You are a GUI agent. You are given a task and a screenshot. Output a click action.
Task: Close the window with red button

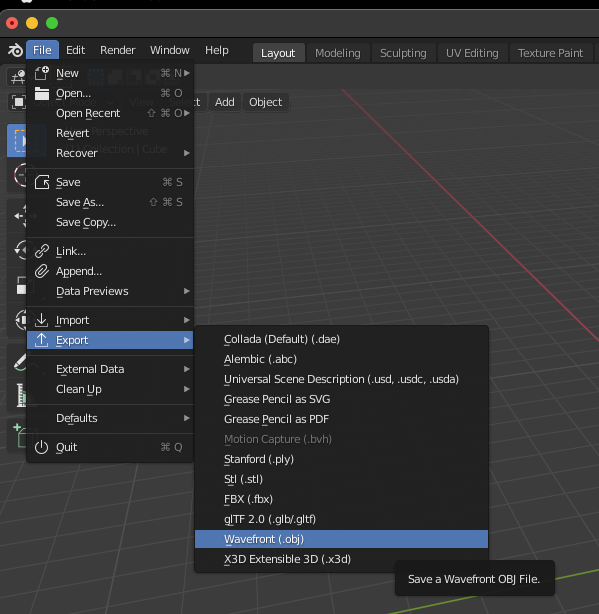[12, 23]
